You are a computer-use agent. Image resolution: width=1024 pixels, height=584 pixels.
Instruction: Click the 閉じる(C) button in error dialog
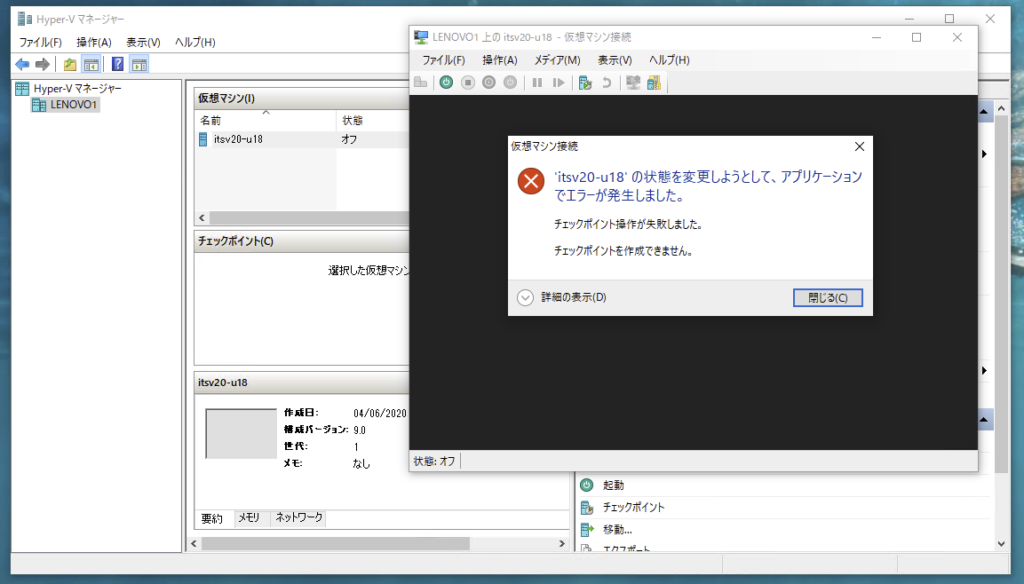827,298
